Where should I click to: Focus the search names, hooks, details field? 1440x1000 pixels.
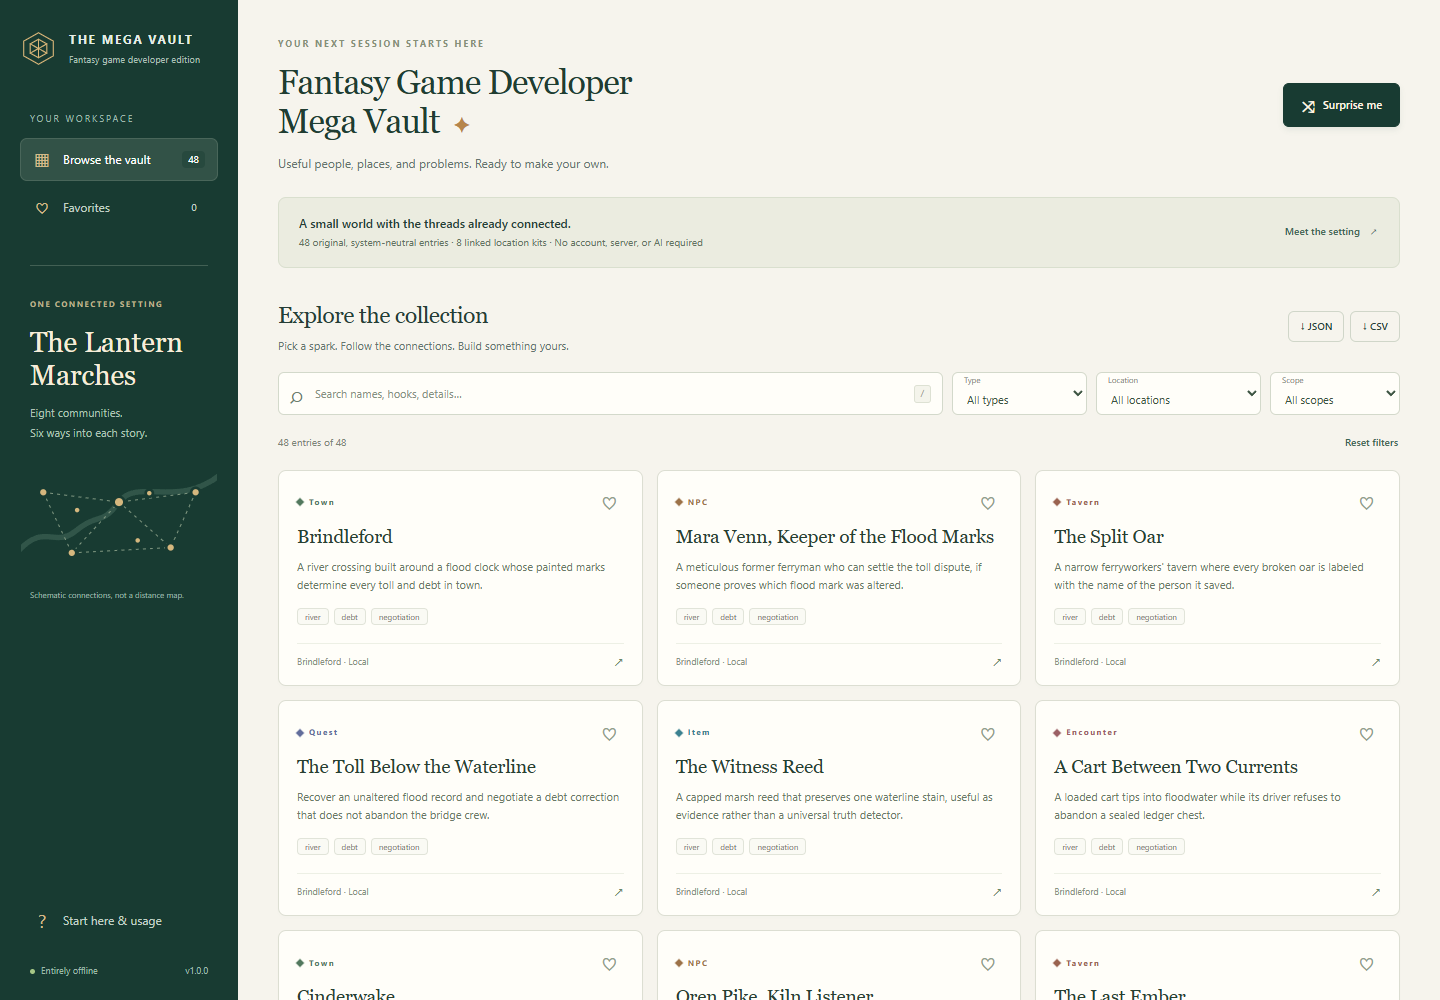tap(610, 394)
